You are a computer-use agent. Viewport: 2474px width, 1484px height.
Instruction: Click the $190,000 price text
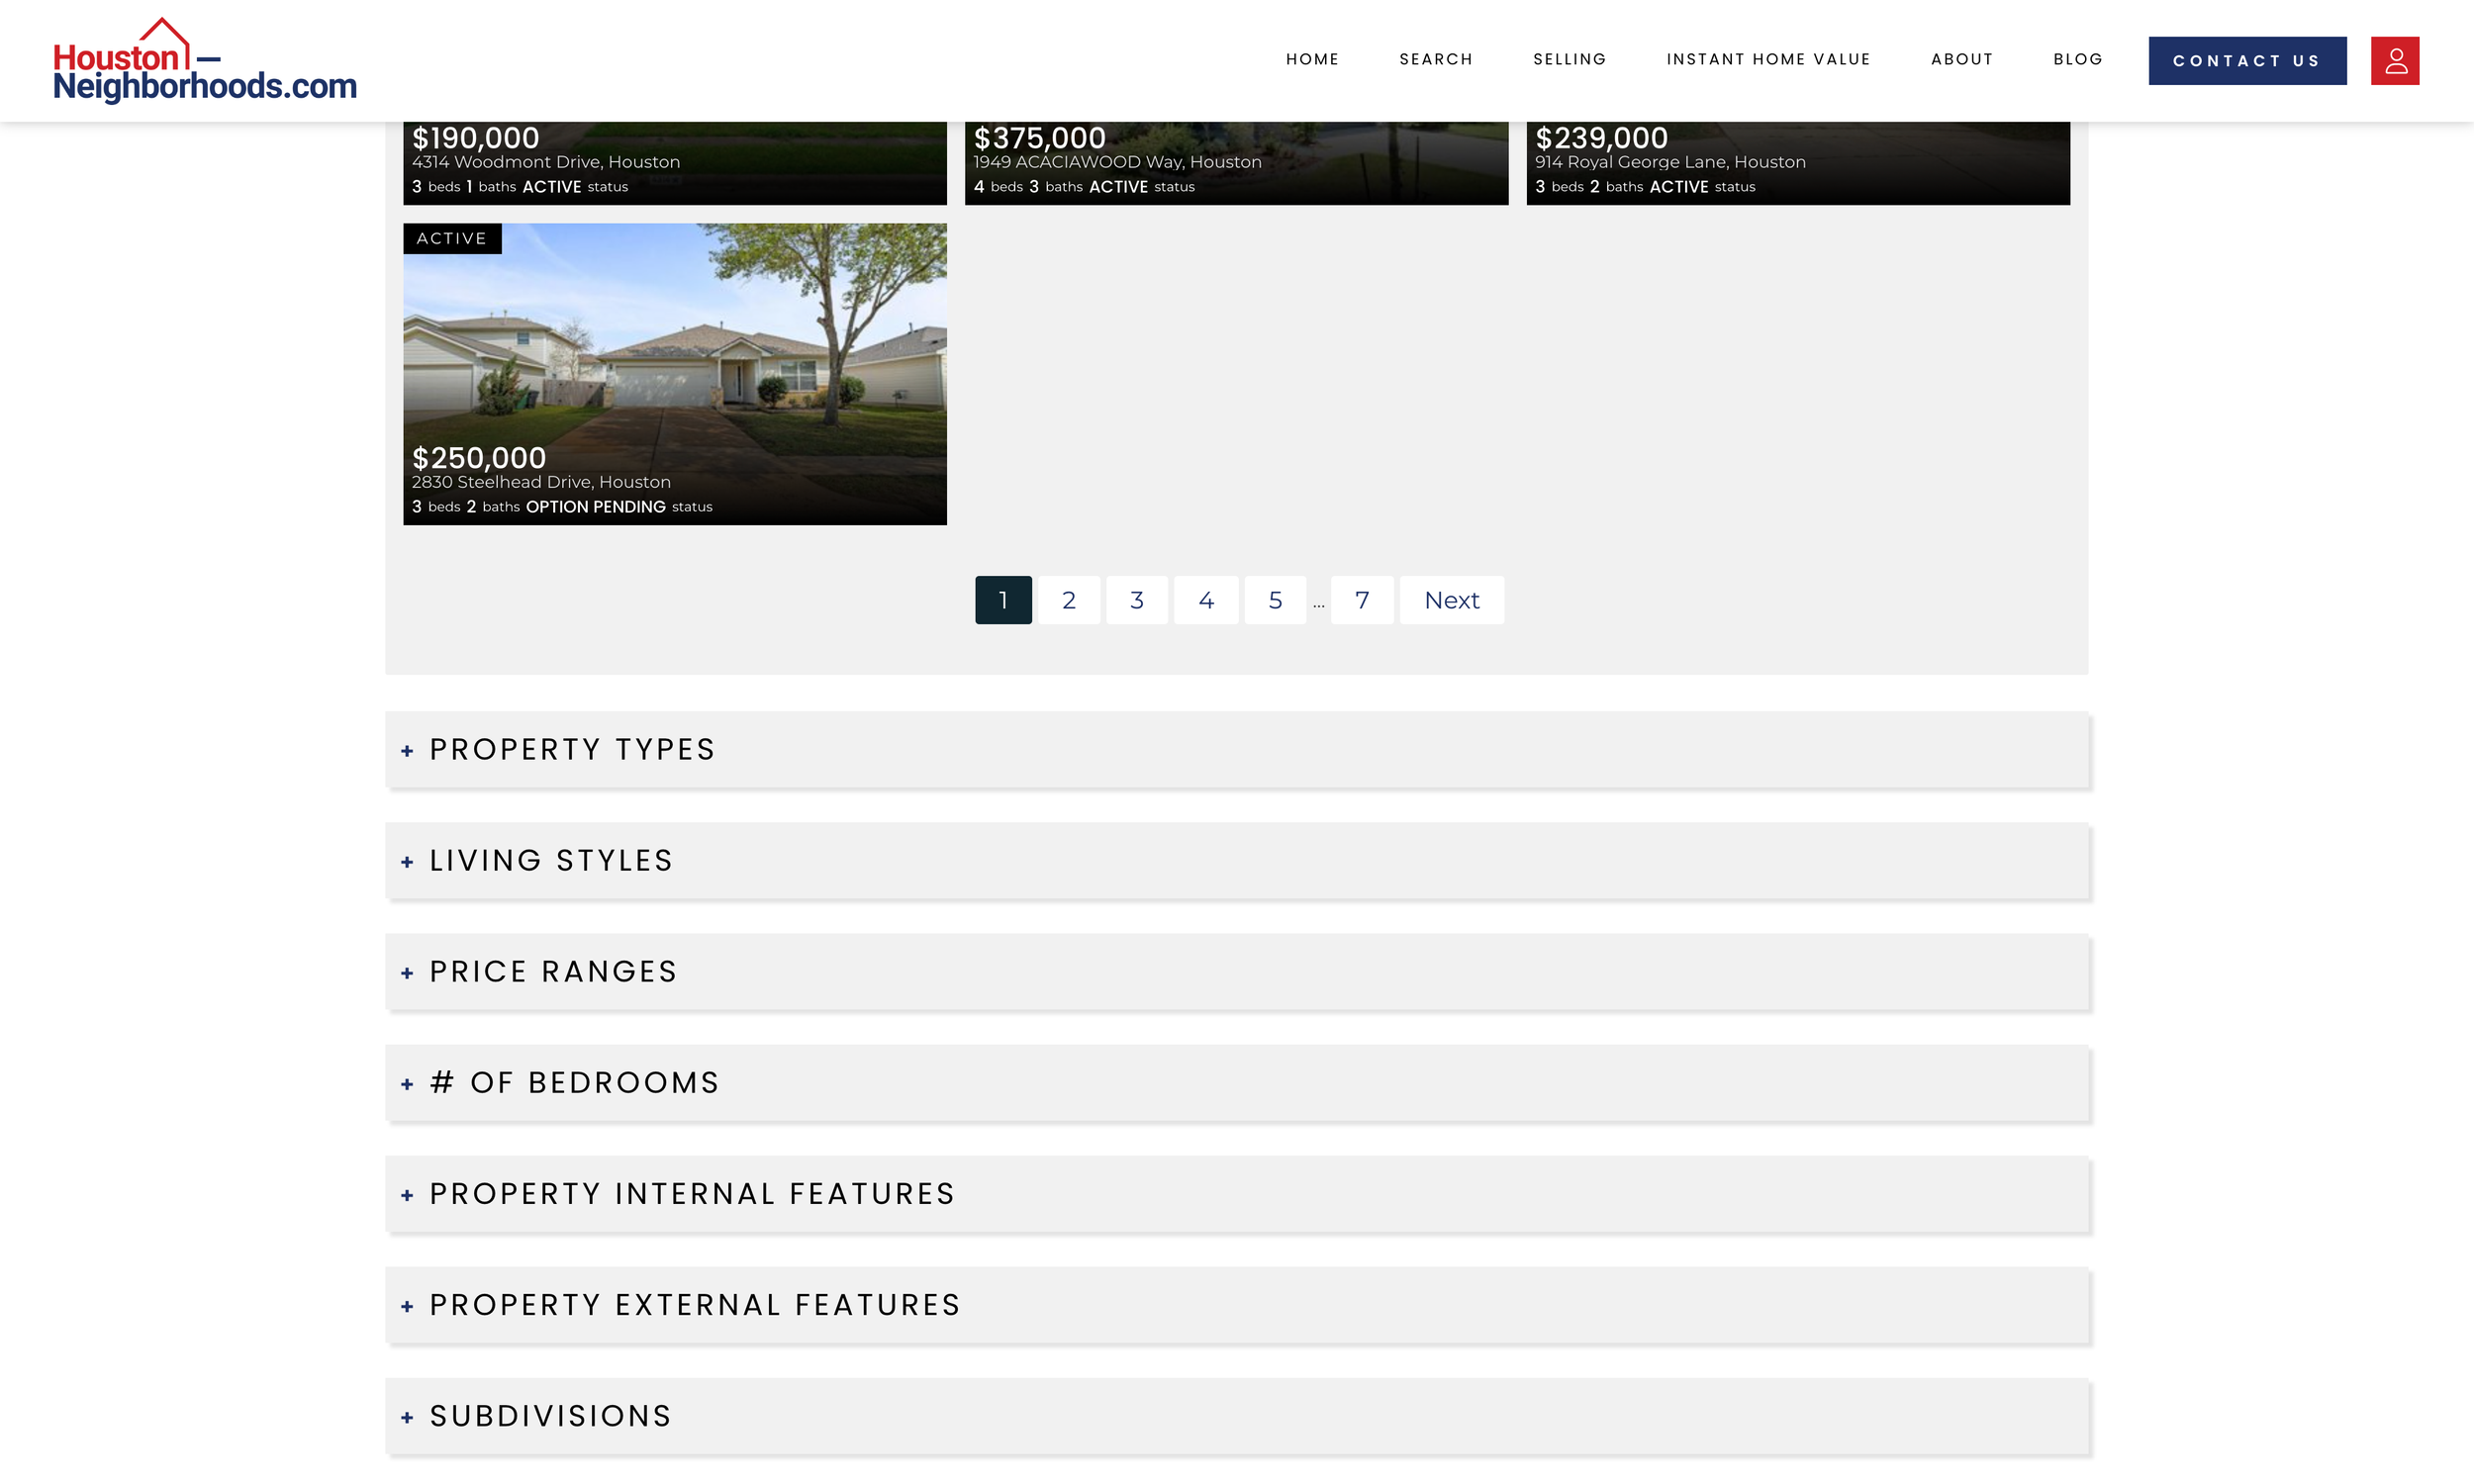(475, 138)
